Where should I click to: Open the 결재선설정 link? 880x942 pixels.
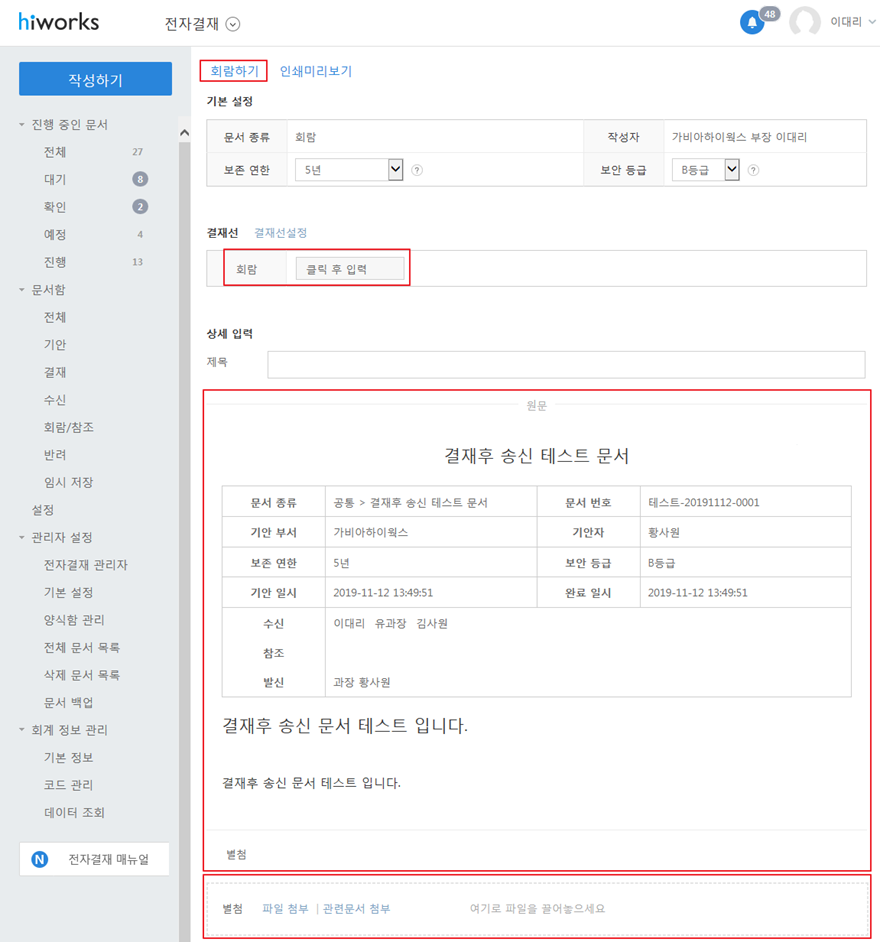click(x=280, y=232)
